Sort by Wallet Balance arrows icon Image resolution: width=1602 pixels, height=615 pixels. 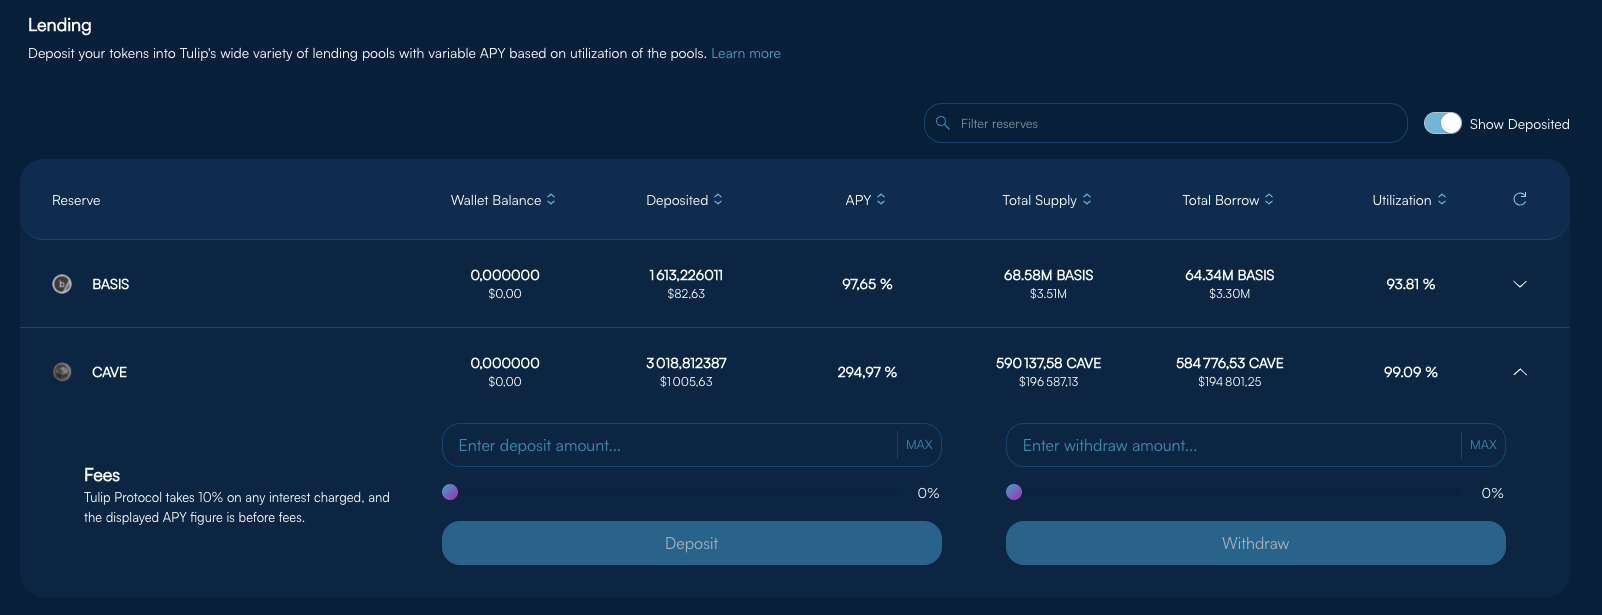(x=551, y=200)
